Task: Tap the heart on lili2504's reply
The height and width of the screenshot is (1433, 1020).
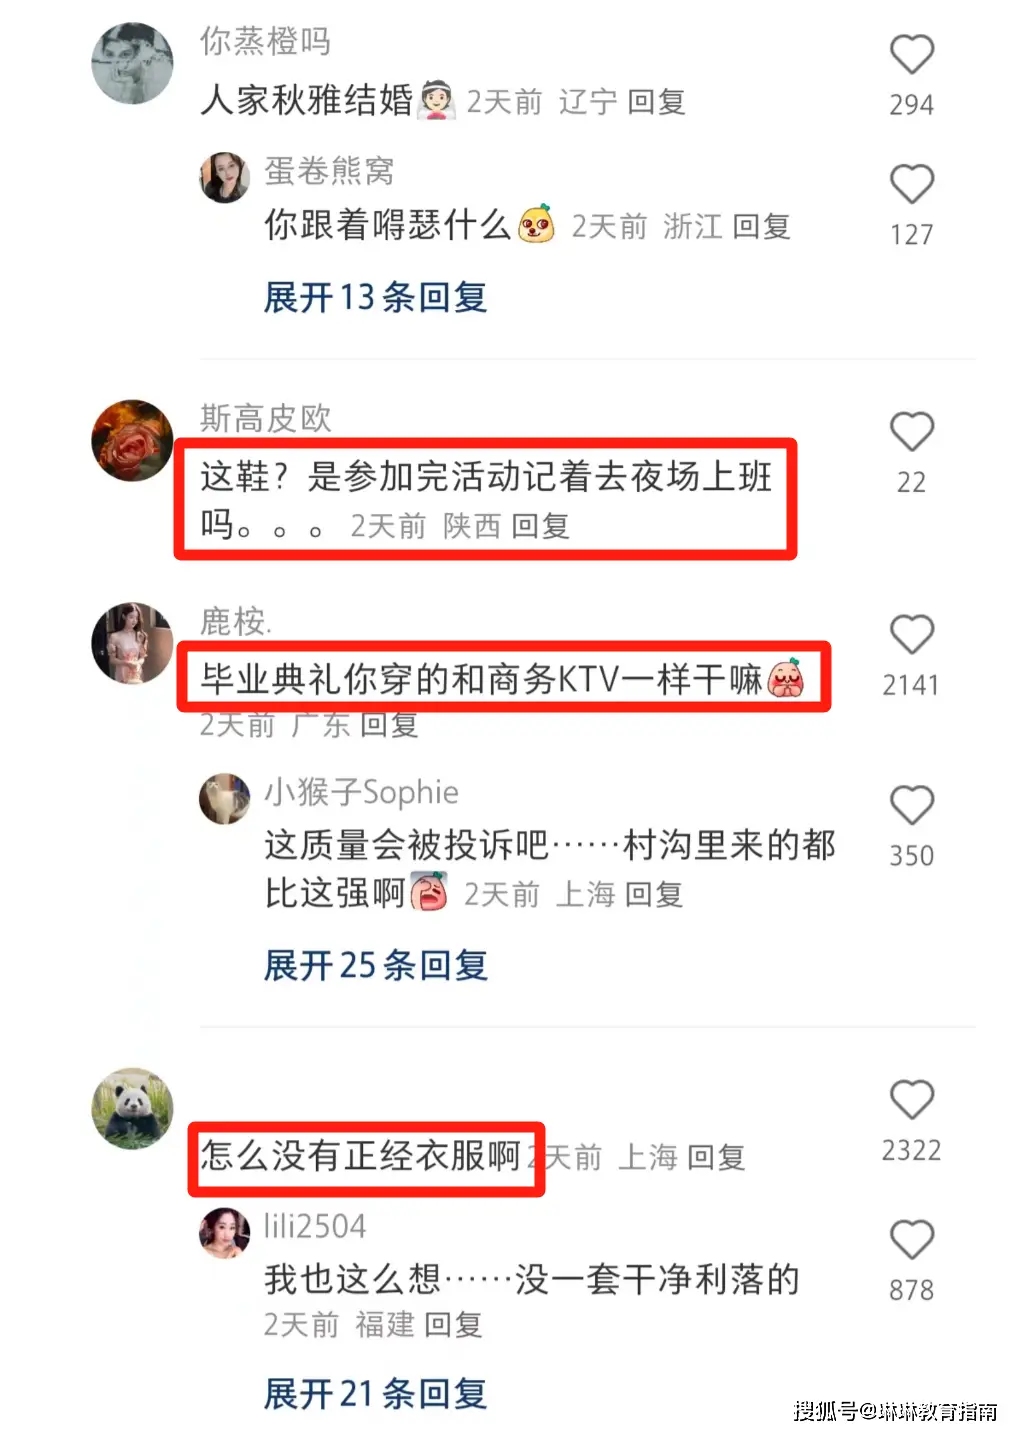Action: pos(911,1240)
